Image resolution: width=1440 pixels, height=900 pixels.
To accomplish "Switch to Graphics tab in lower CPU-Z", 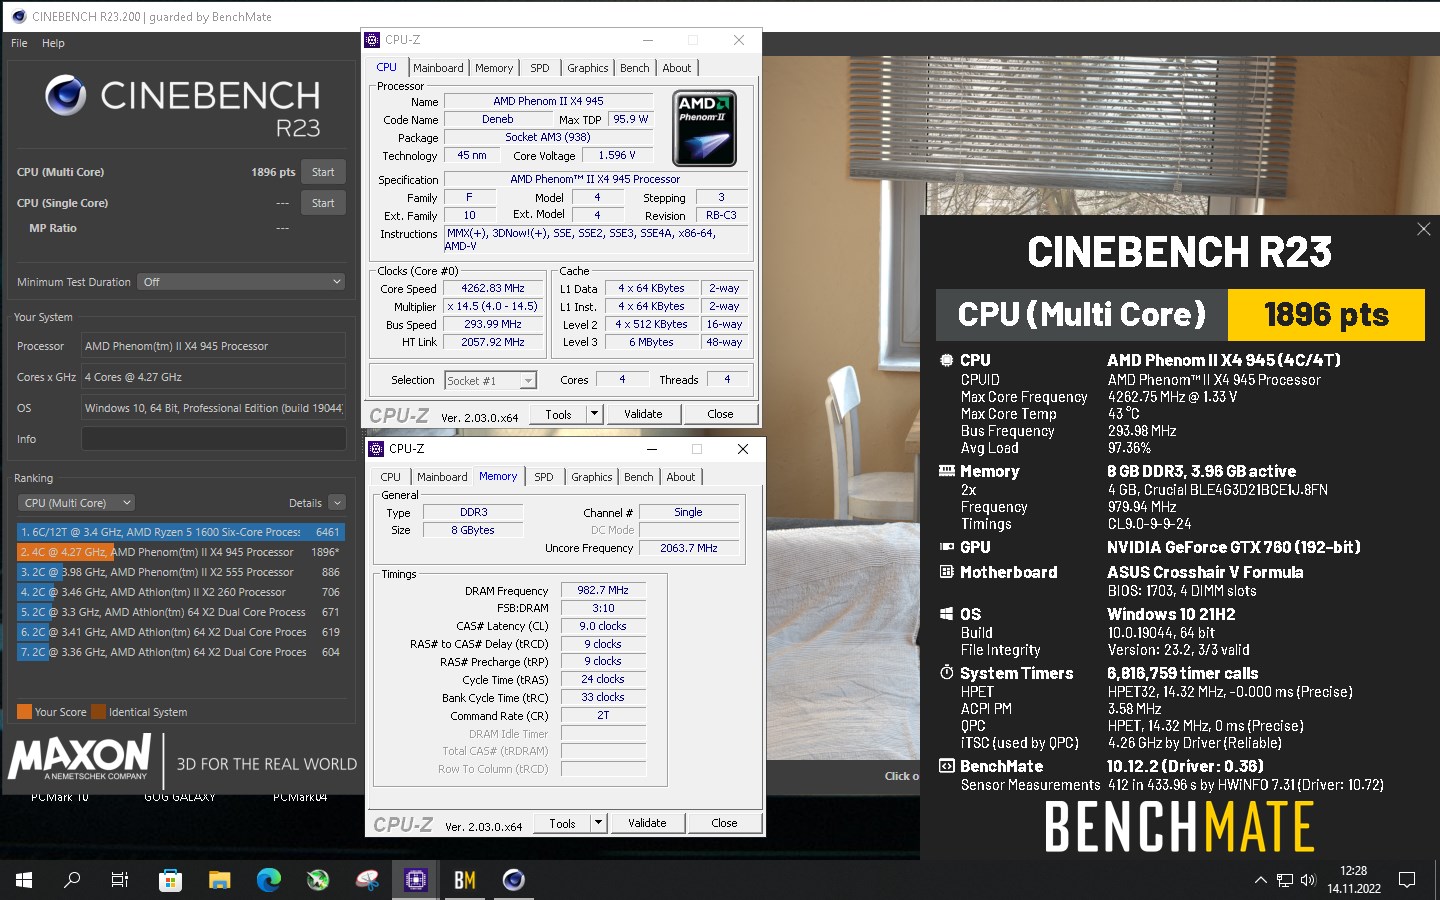I will pyautogui.click(x=592, y=477).
